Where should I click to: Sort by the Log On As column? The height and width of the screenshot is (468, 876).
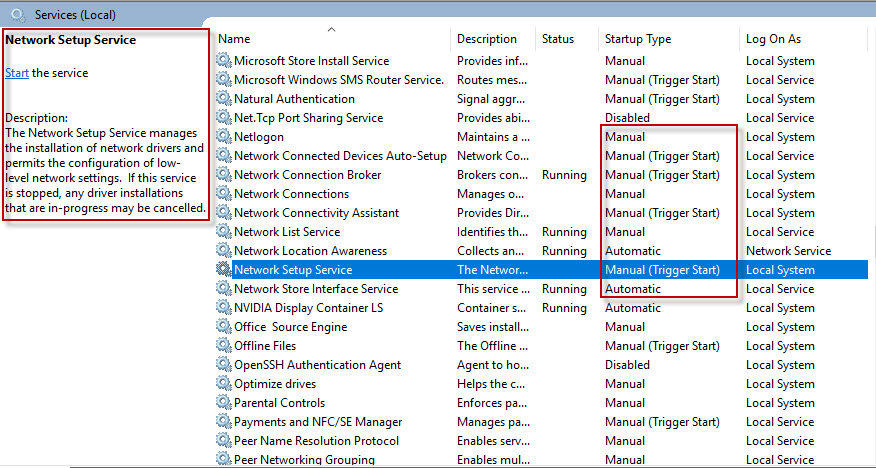(773, 39)
